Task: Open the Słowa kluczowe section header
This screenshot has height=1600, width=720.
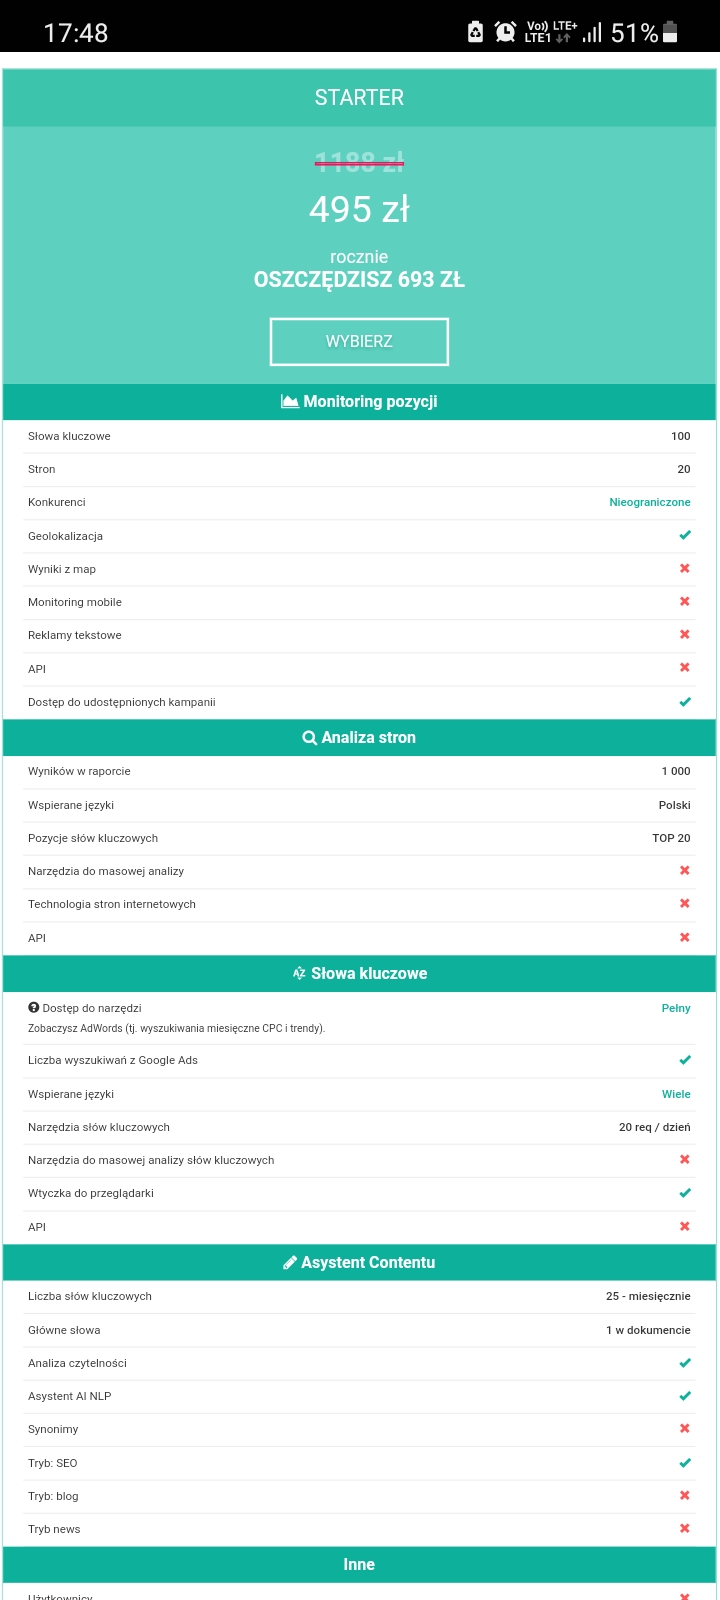Action: click(x=359, y=973)
